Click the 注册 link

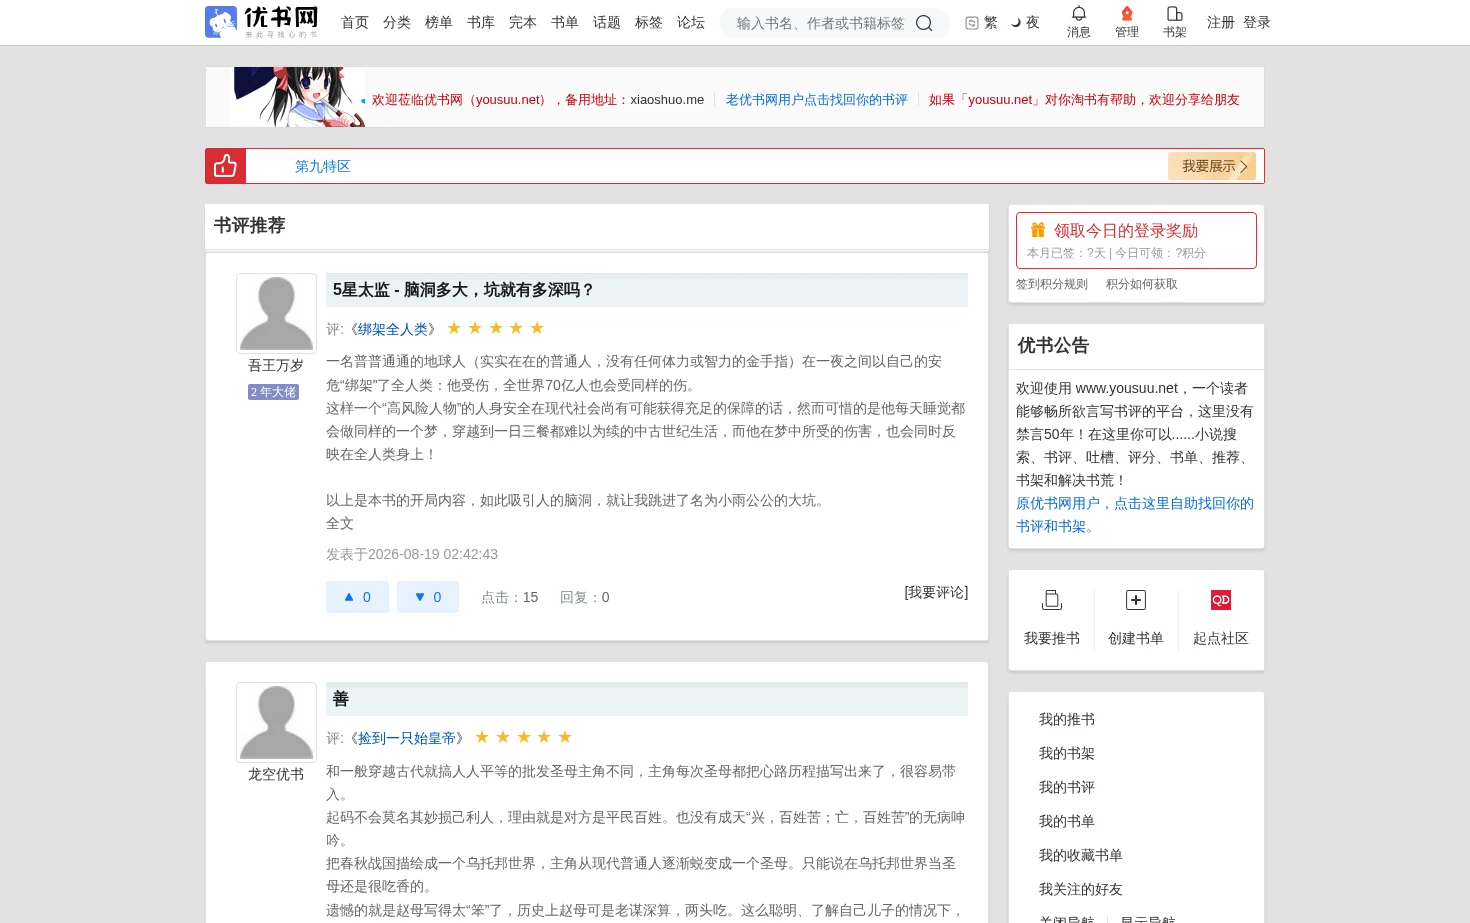tap(1221, 22)
